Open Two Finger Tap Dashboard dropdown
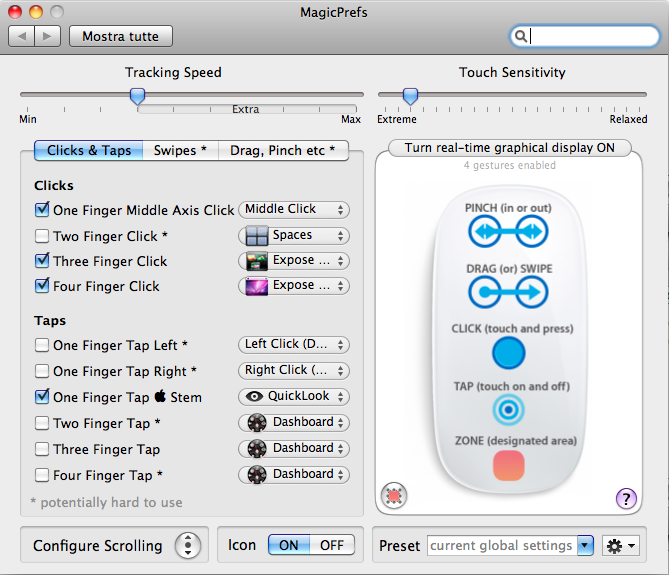 click(294, 423)
